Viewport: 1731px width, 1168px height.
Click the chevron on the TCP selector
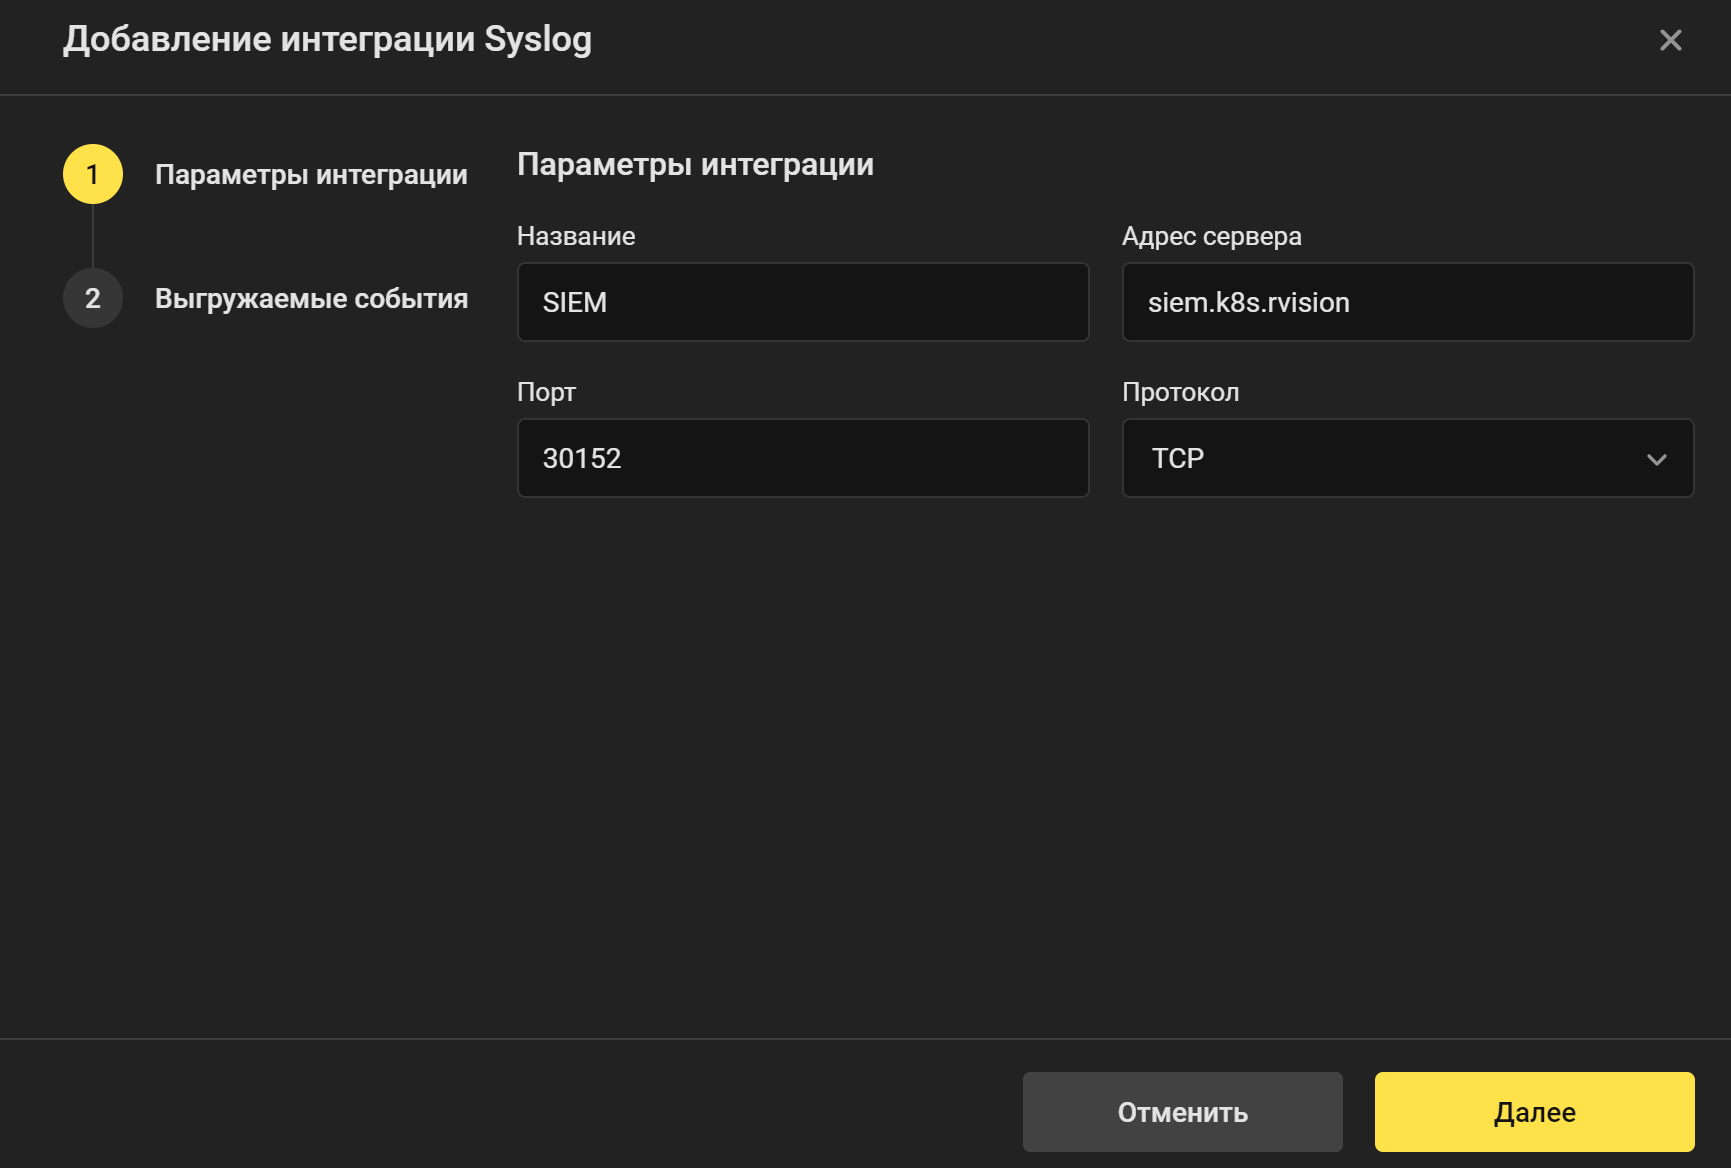(x=1657, y=458)
